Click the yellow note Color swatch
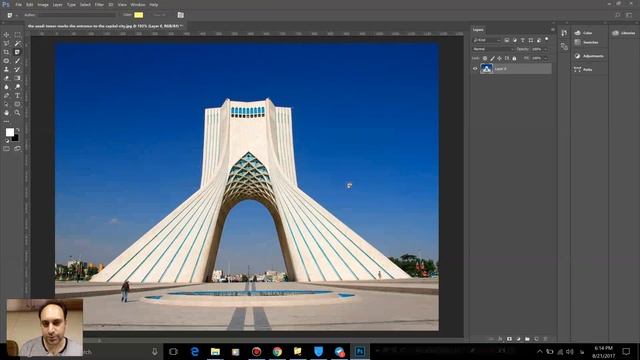640x360 pixels. click(x=139, y=15)
